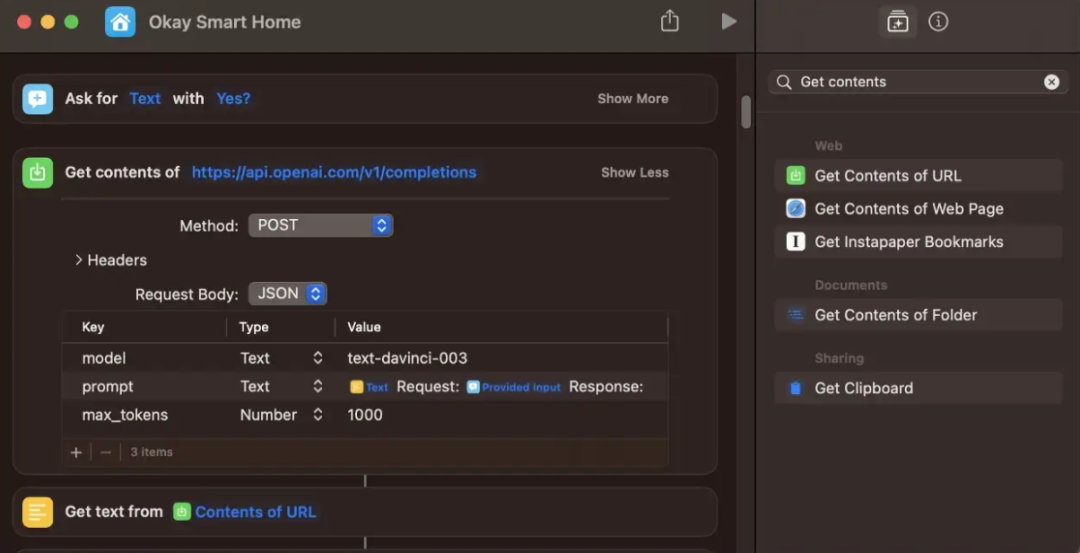Screen dimensions: 1080x553
Task: Click the Instapaper icon in results
Action: 796,242
